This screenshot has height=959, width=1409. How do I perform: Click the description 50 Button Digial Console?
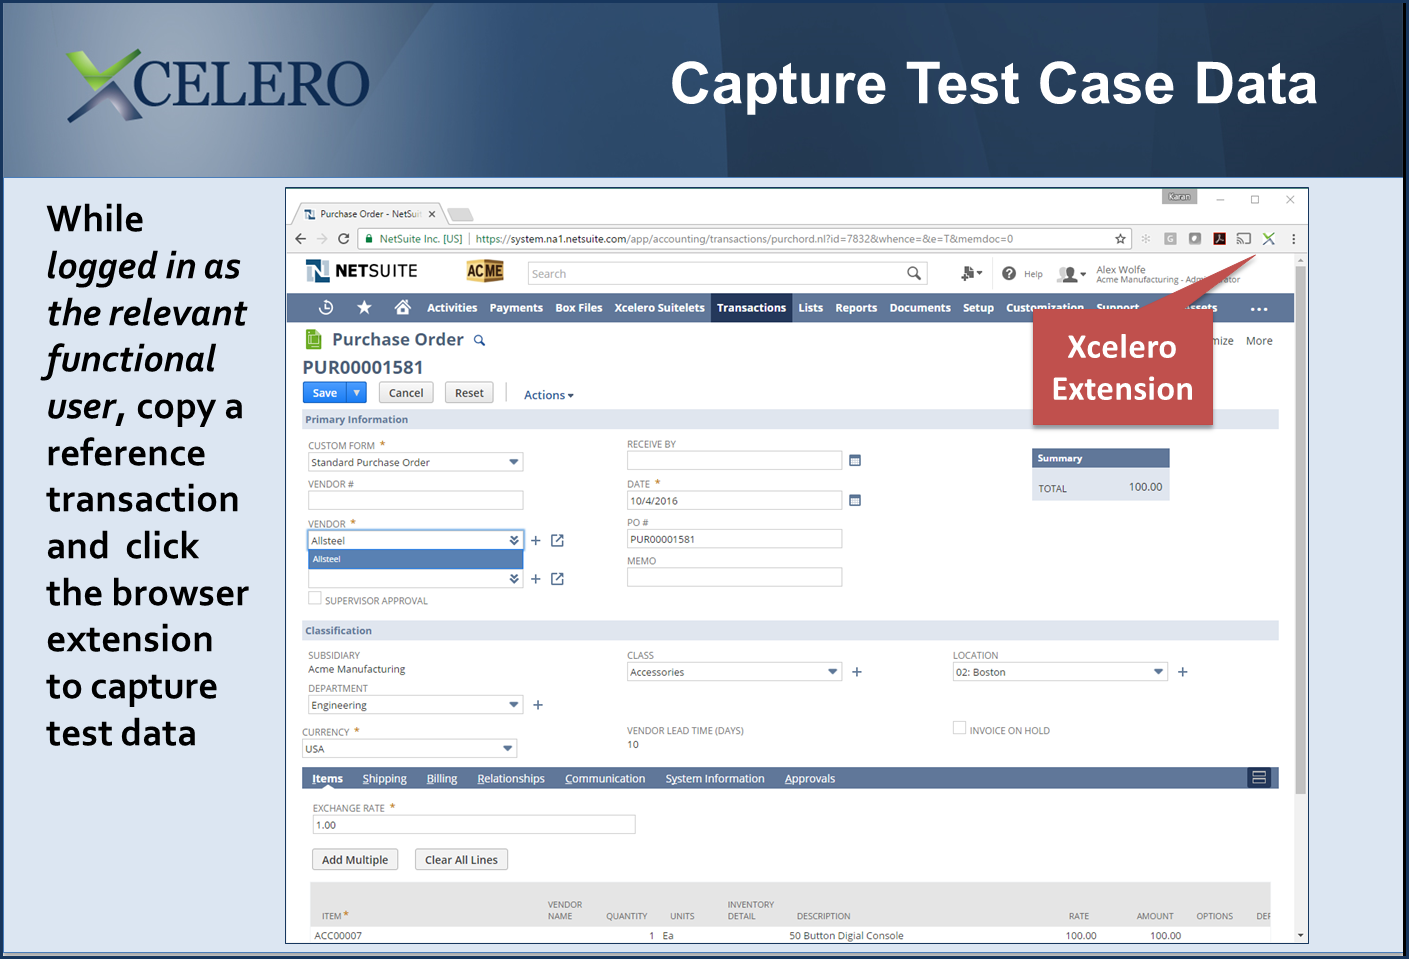(x=846, y=936)
